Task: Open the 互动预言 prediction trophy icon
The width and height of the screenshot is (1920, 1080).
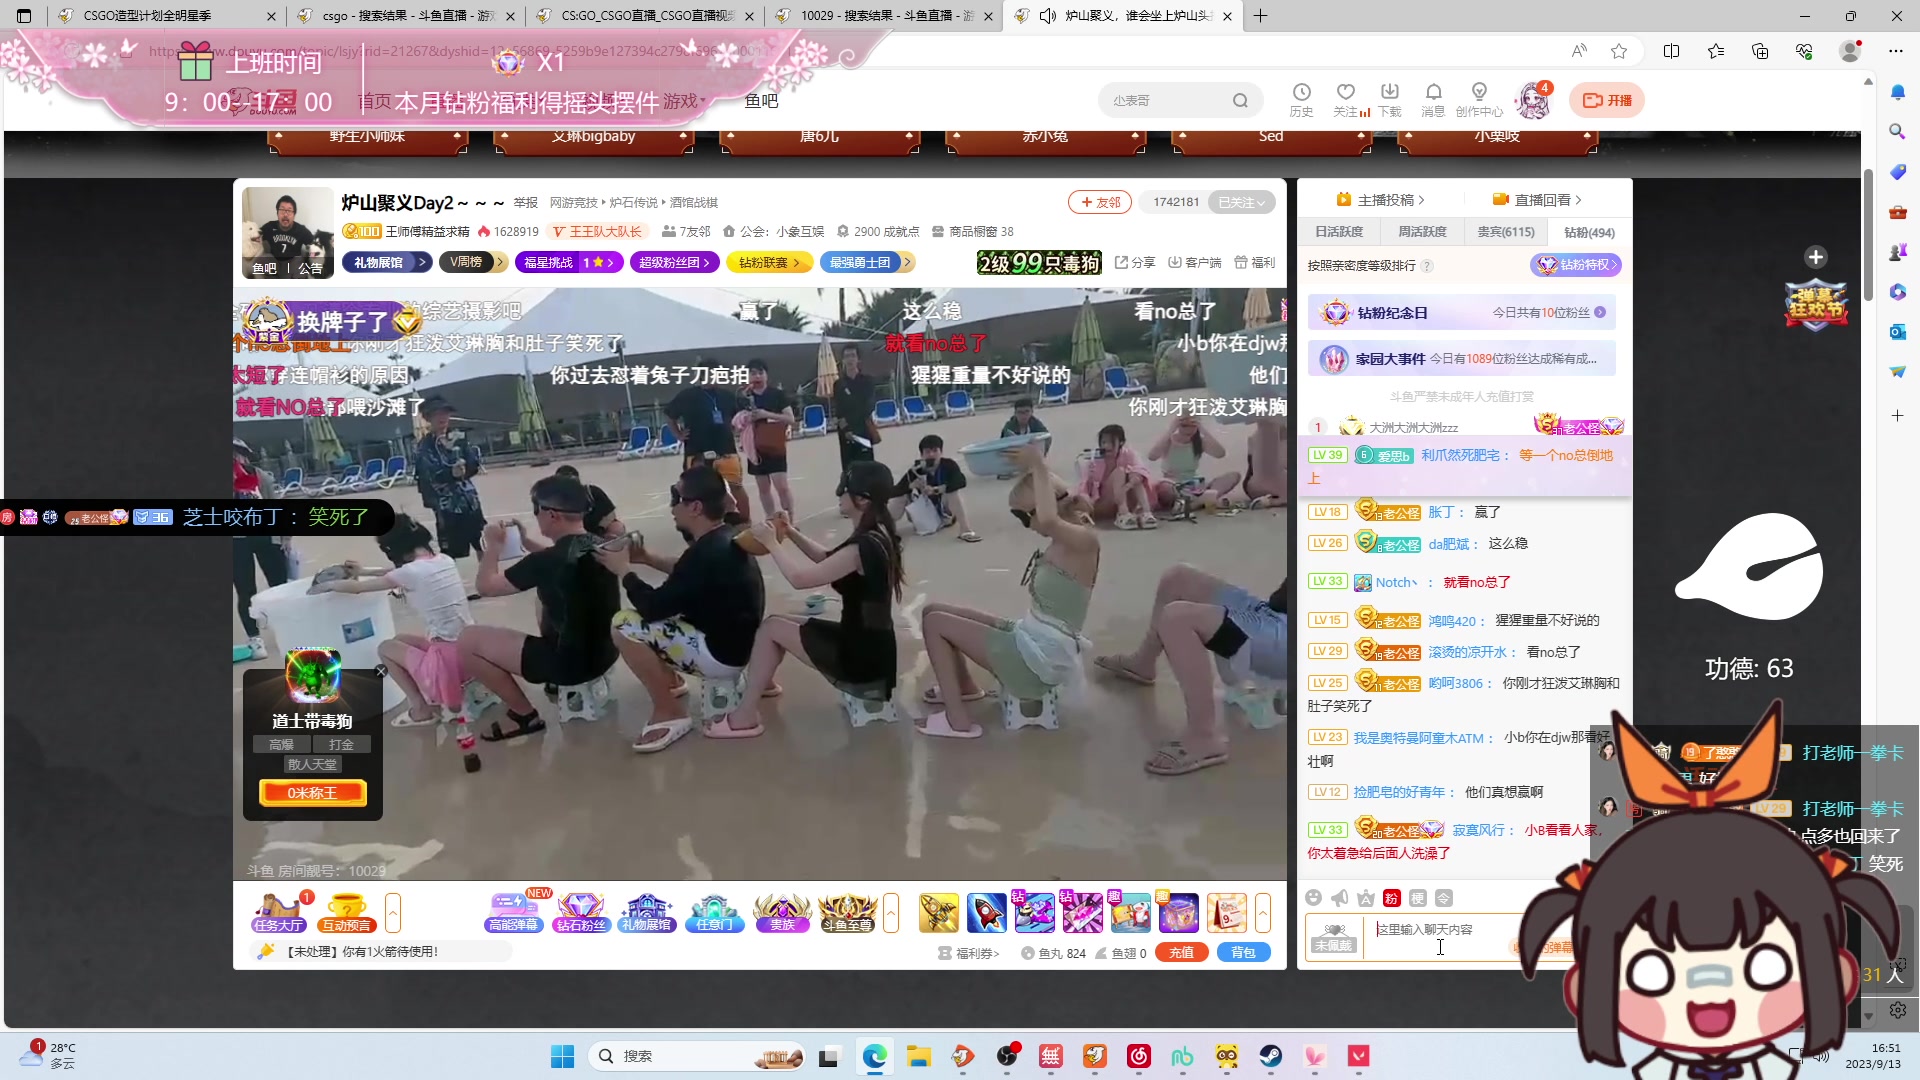Action: pos(346,912)
